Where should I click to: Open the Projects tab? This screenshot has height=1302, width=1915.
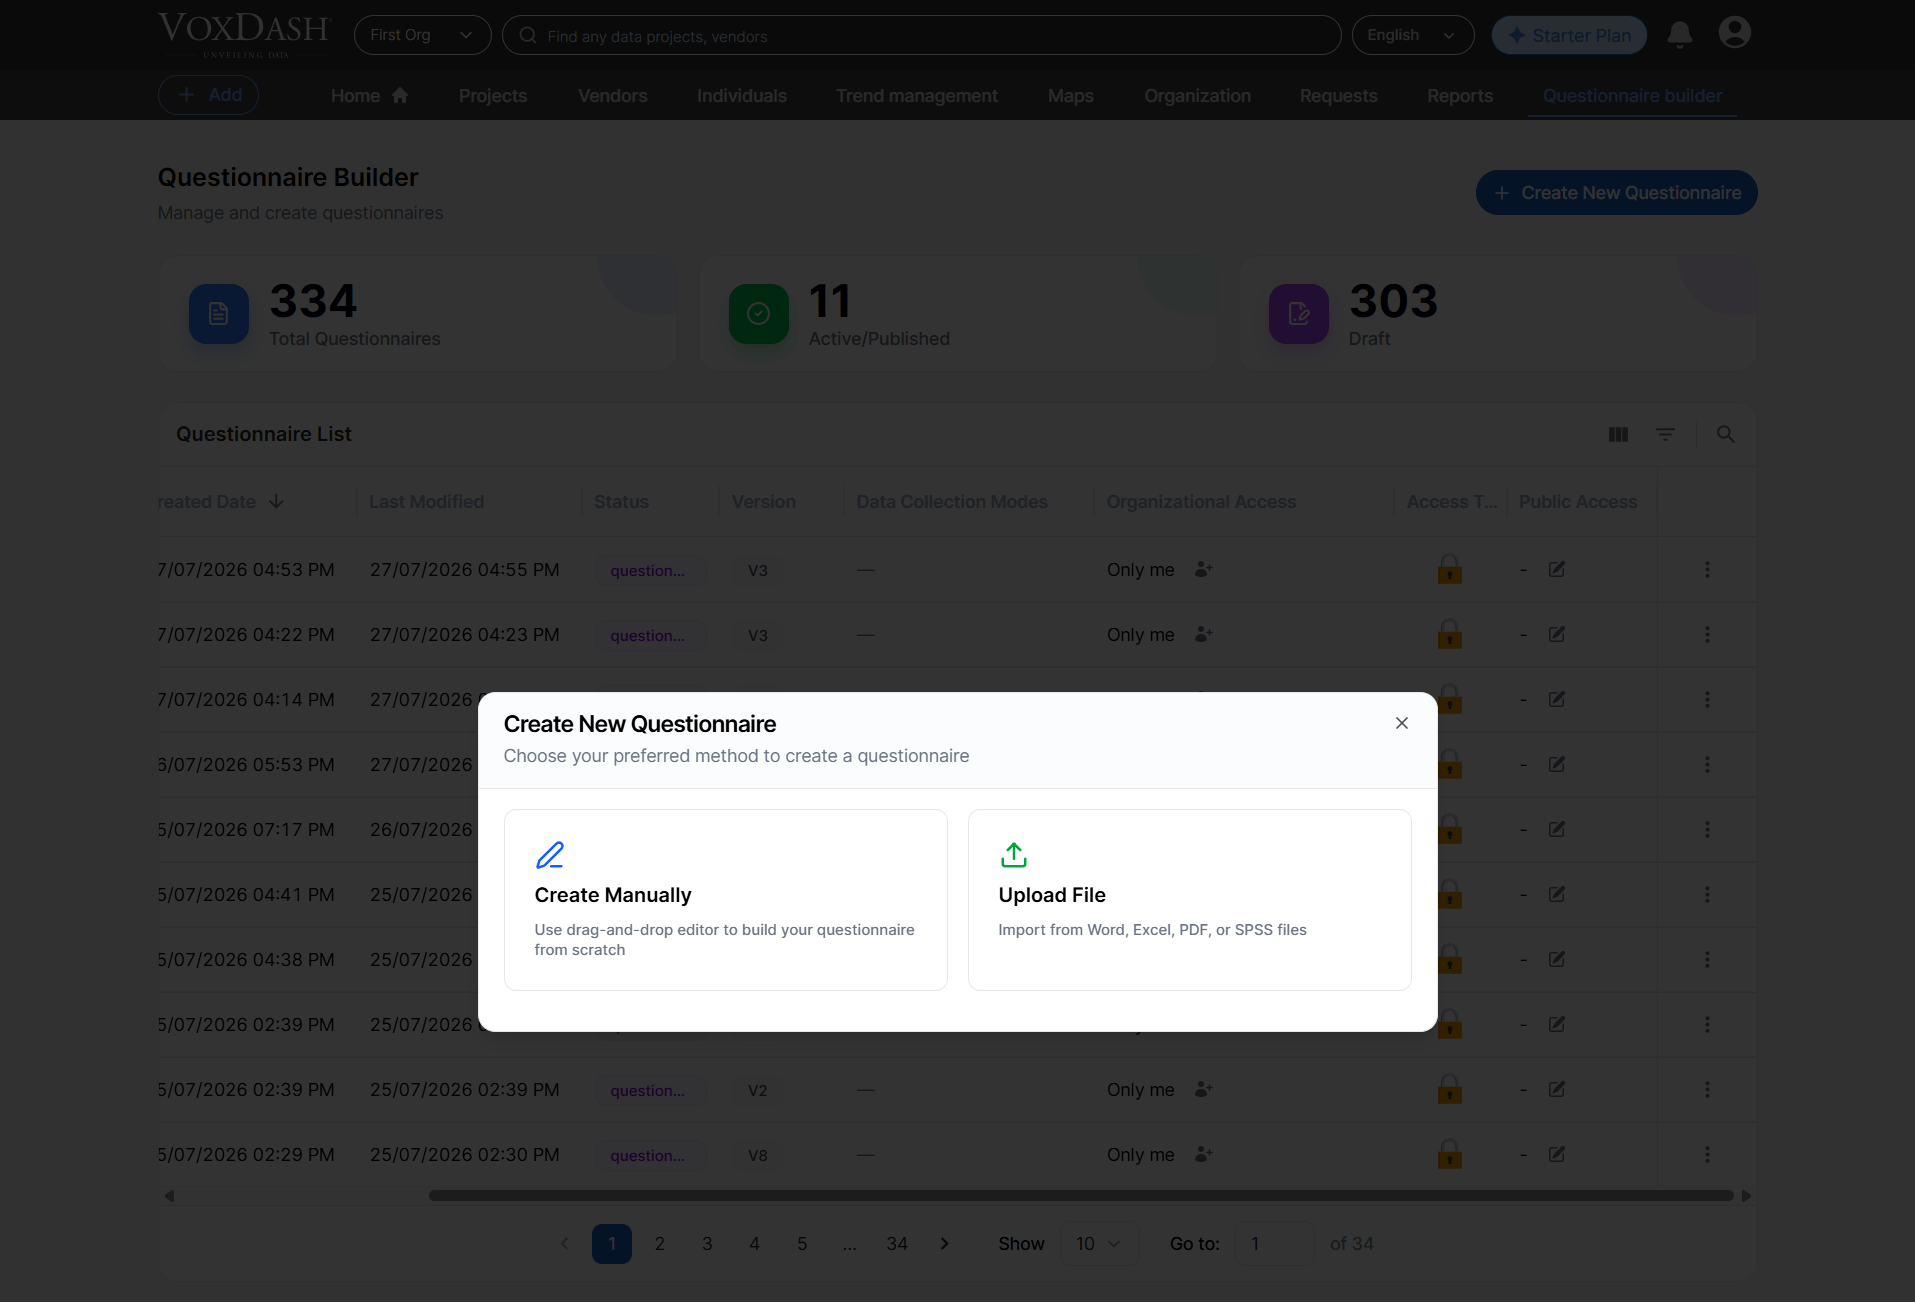point(492,95)
